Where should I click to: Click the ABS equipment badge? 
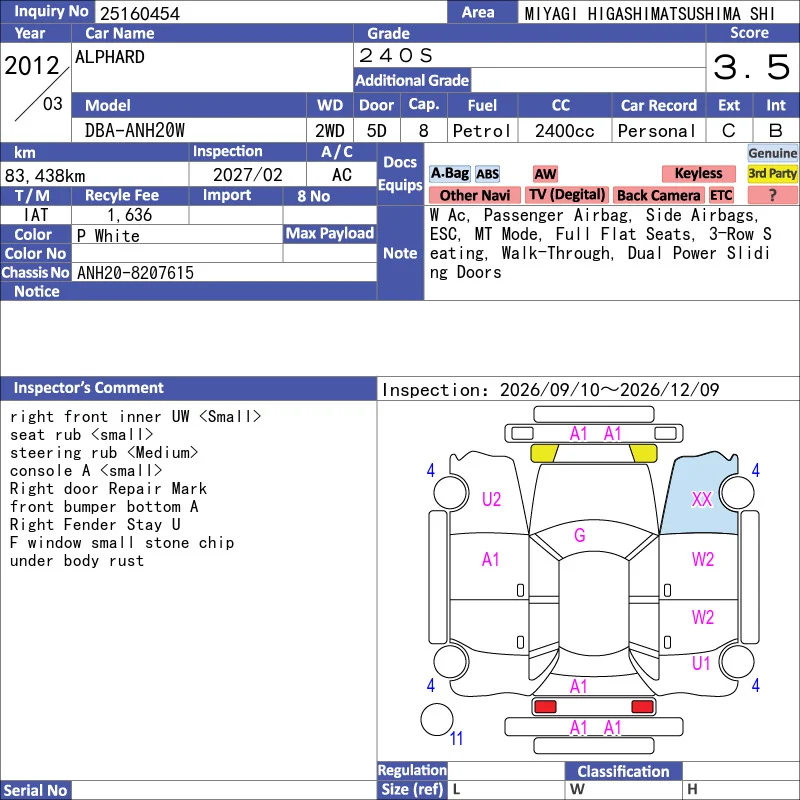point(487,174)
